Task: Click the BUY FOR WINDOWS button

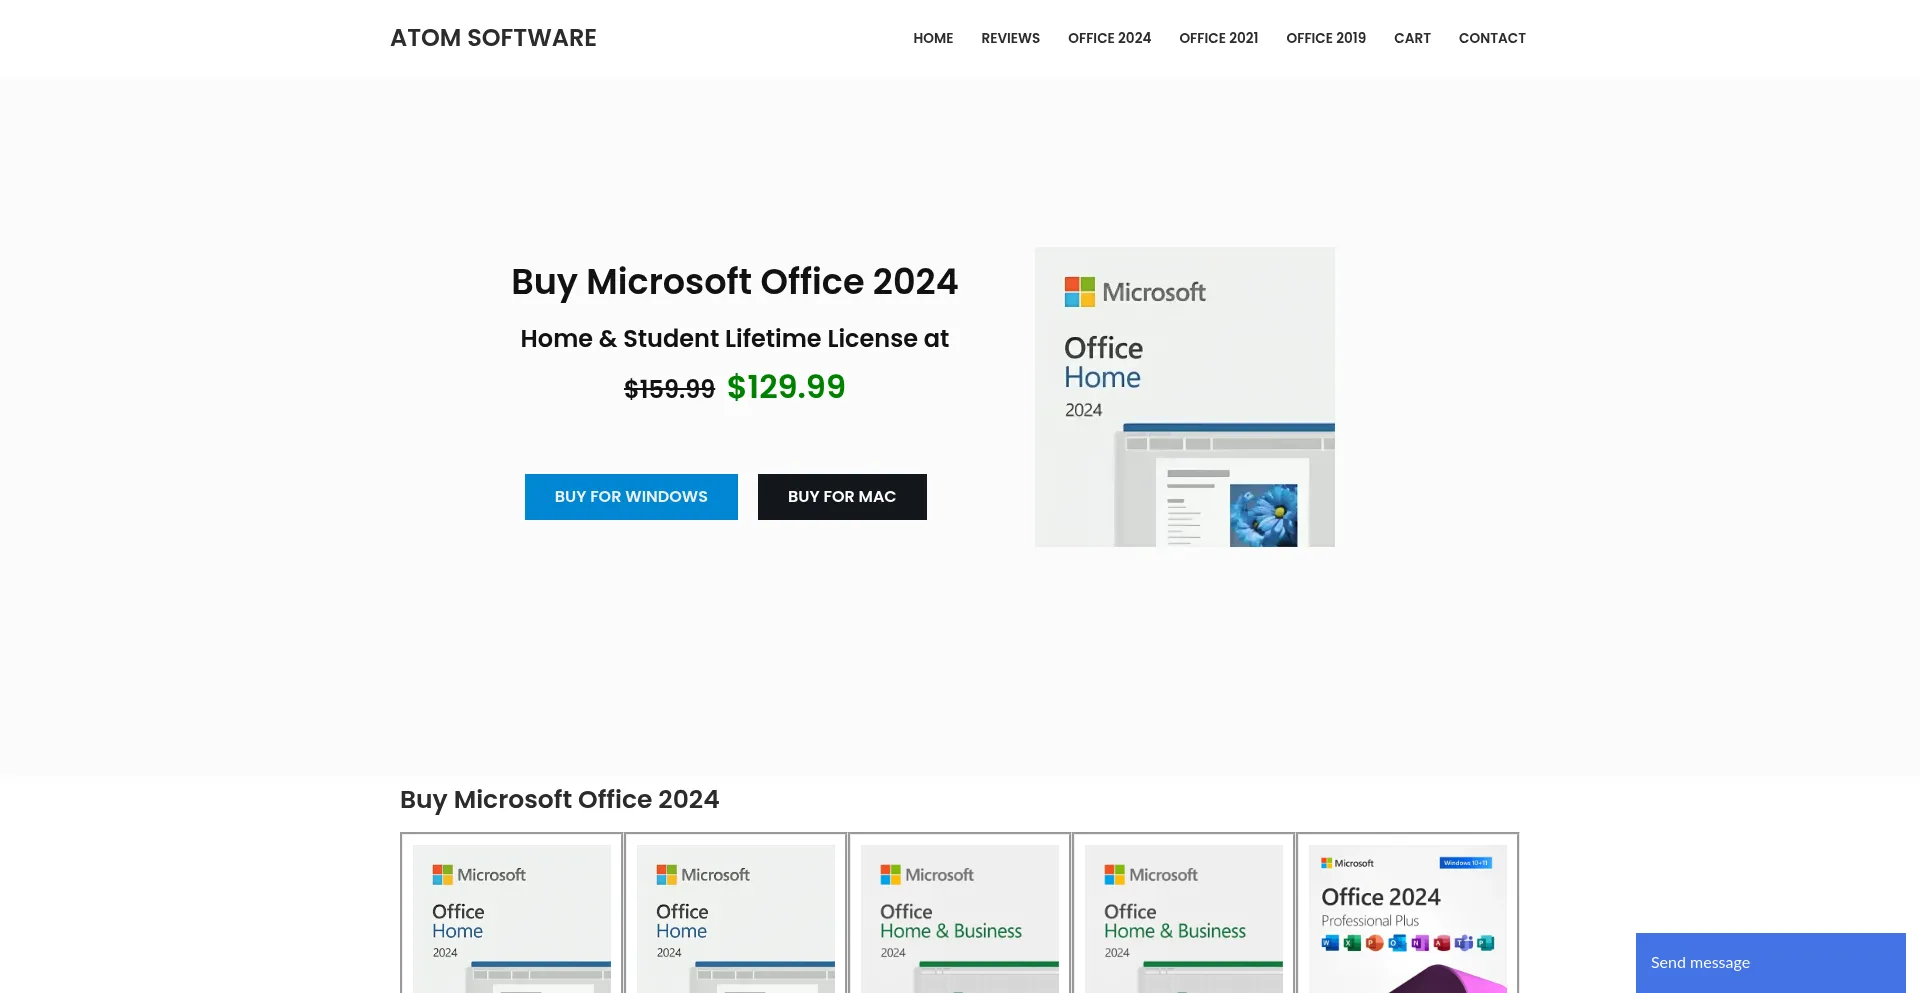Action: click(x=631, y=497)
